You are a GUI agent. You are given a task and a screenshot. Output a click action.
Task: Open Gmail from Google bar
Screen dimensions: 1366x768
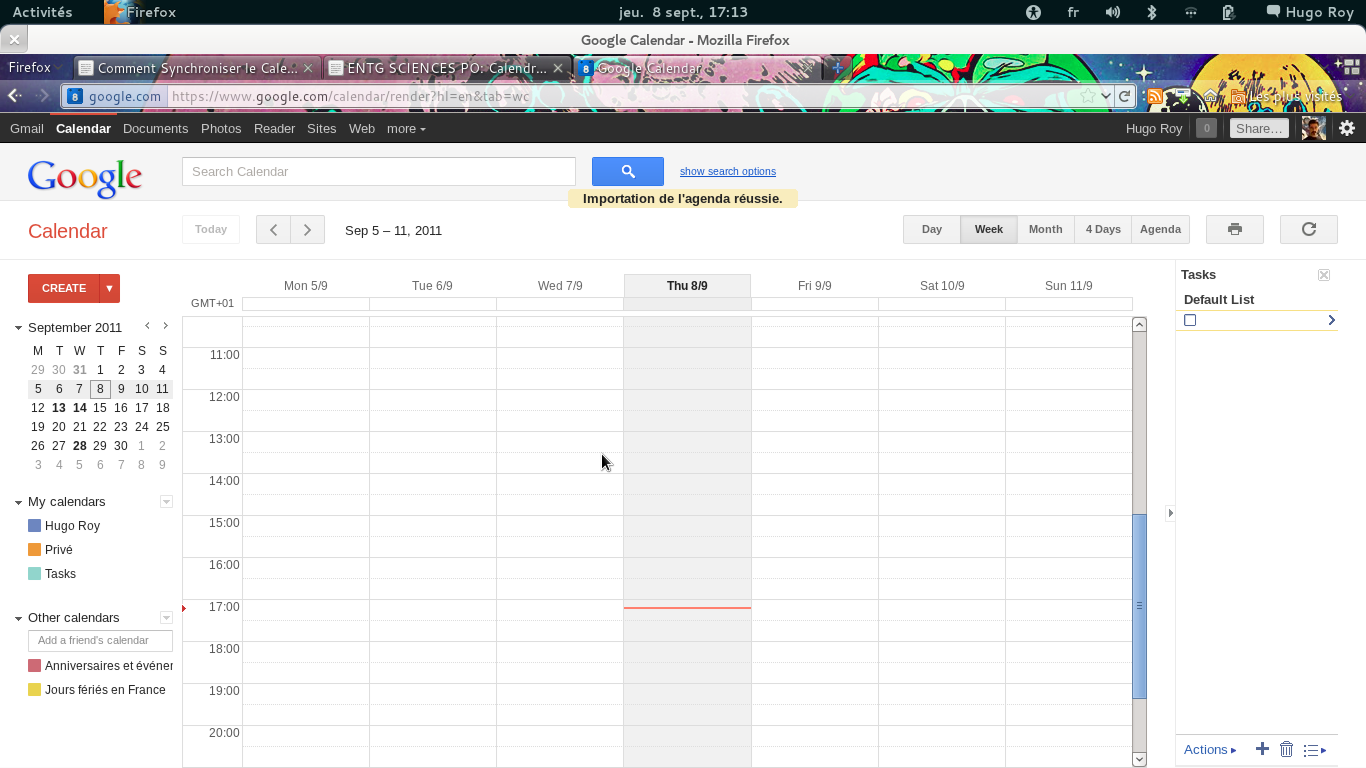coord(27,128)
